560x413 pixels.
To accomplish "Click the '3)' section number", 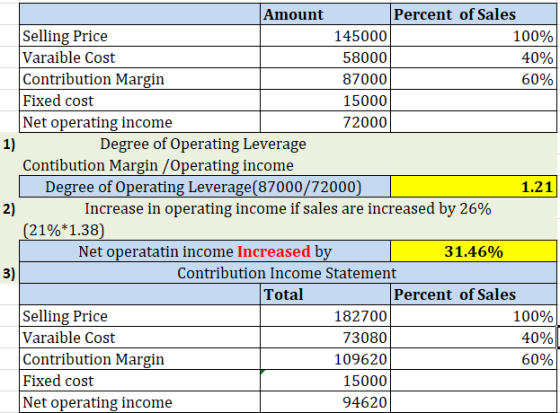I will [9, 273].
